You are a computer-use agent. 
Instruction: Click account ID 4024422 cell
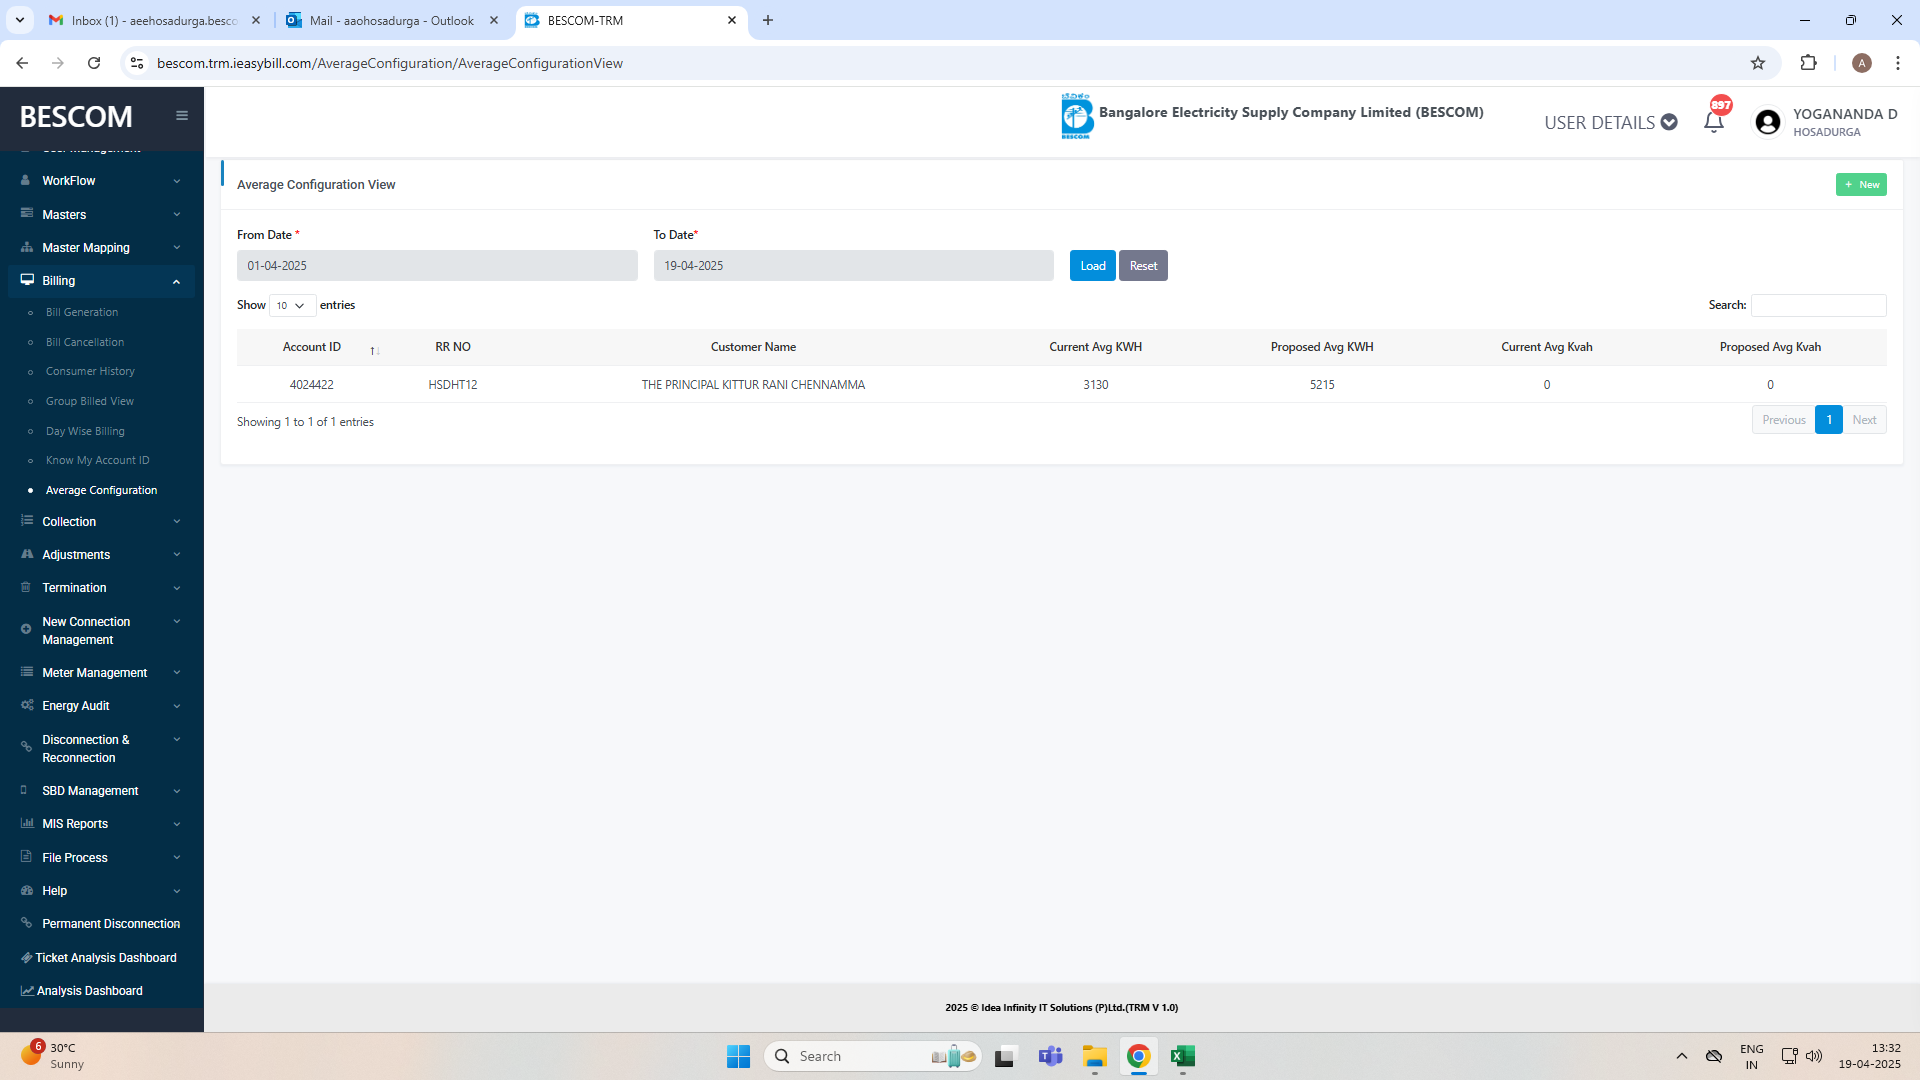tap(312, 385)
